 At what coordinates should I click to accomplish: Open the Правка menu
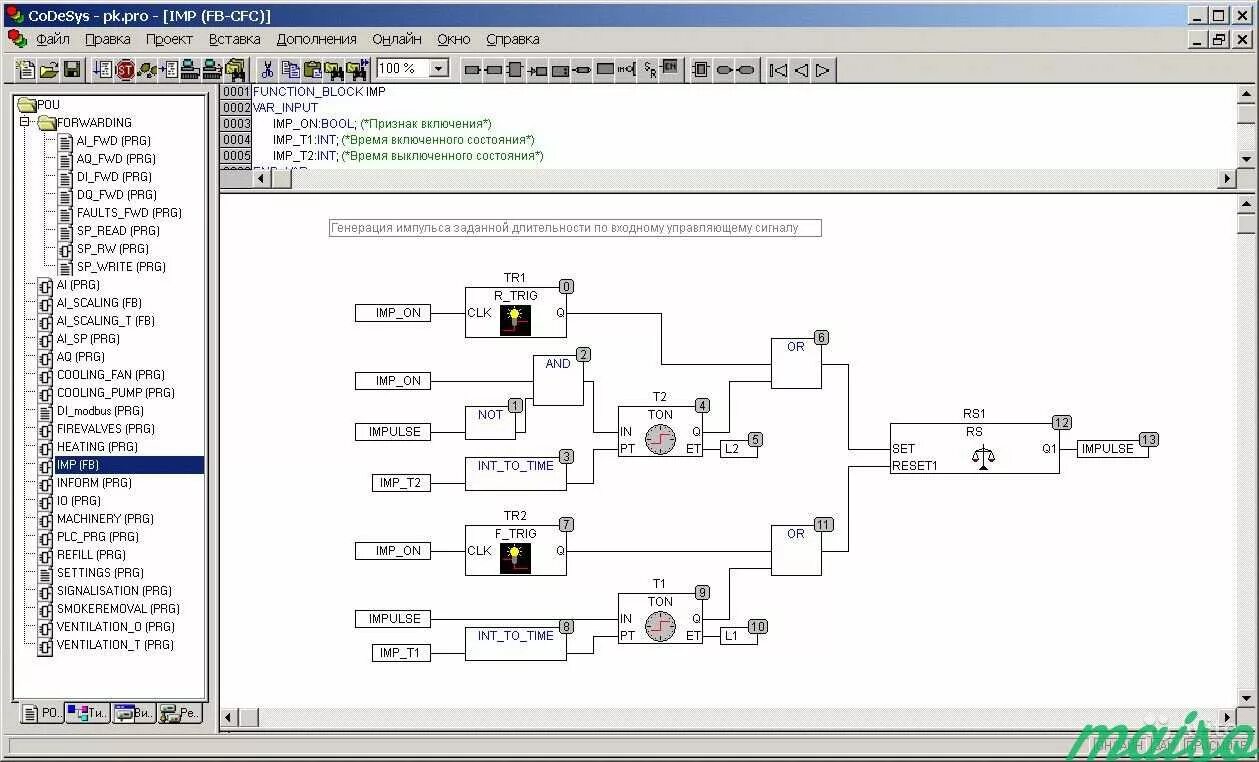click(x=108, y=39)
